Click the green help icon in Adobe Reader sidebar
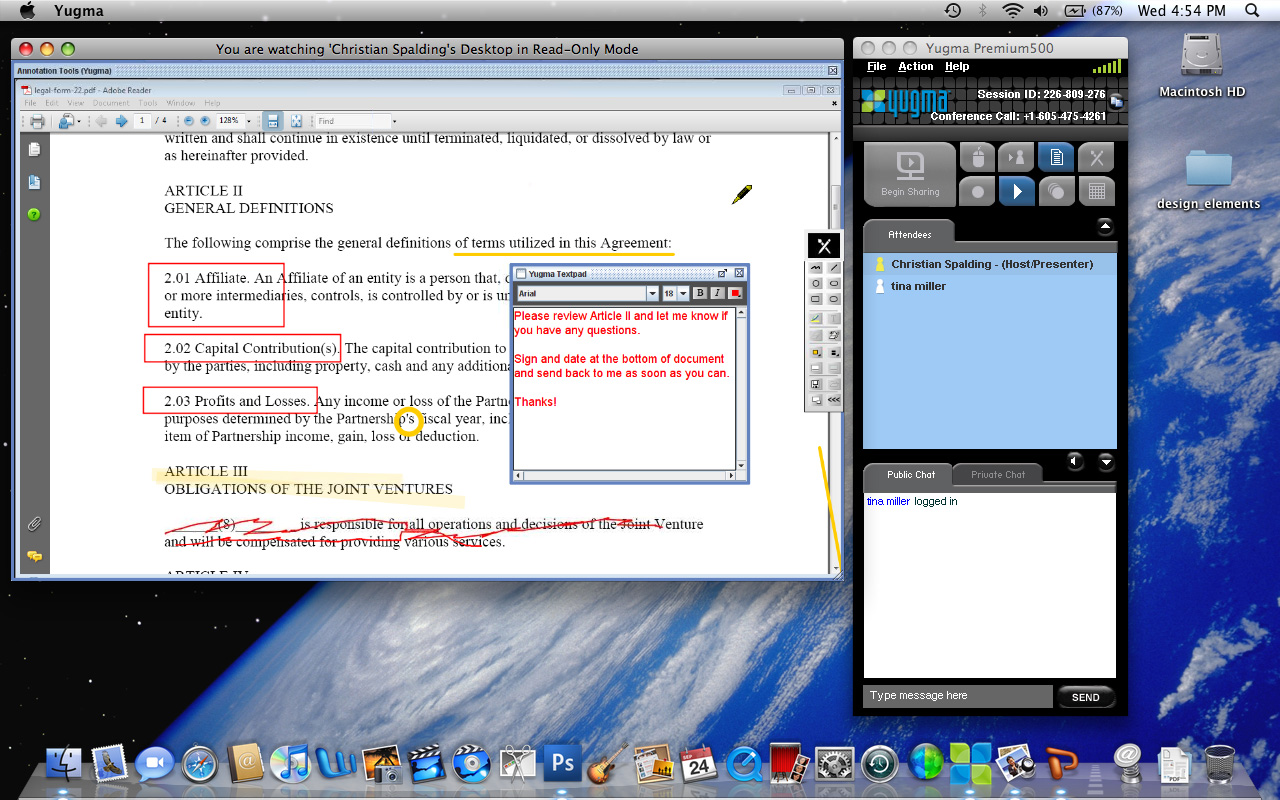Viewport: 1280px width, 800px height. [34, 214]
